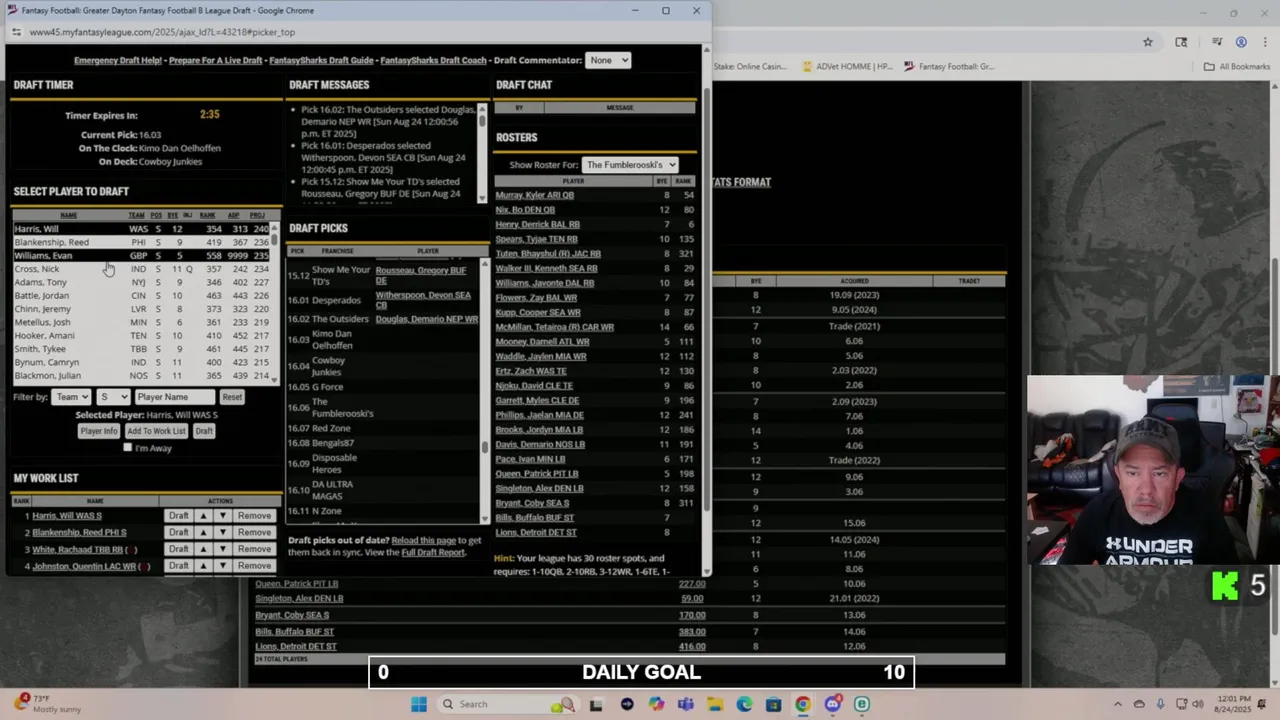Open Discord from the taskbar

832,704
